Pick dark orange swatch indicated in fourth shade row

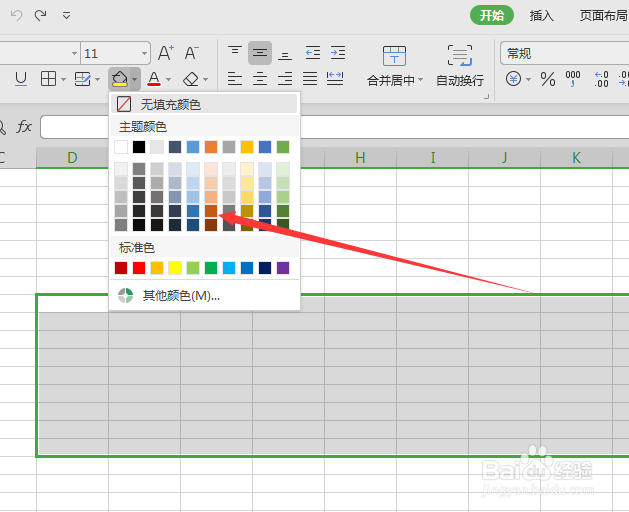(211, 211)
